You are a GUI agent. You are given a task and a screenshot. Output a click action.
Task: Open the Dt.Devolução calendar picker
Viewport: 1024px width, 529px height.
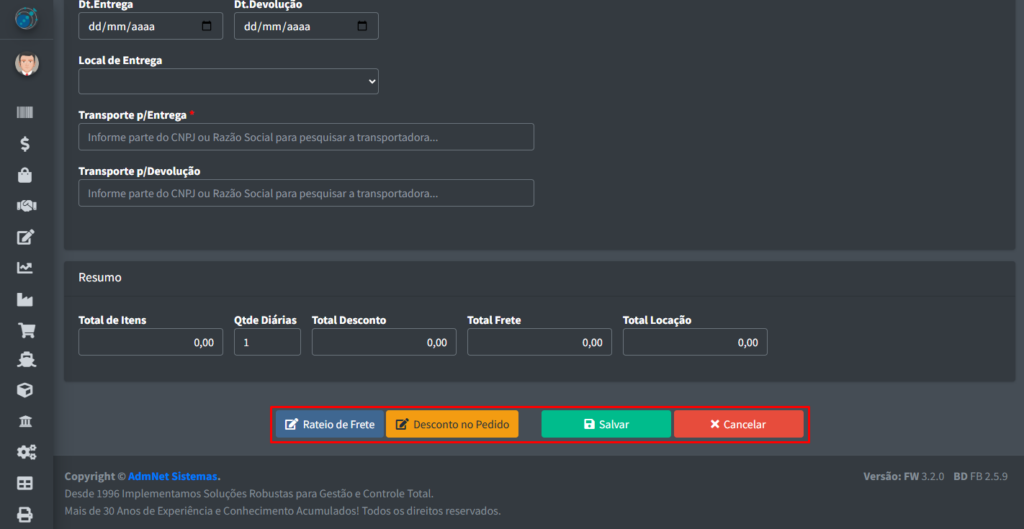click(362, 26)
